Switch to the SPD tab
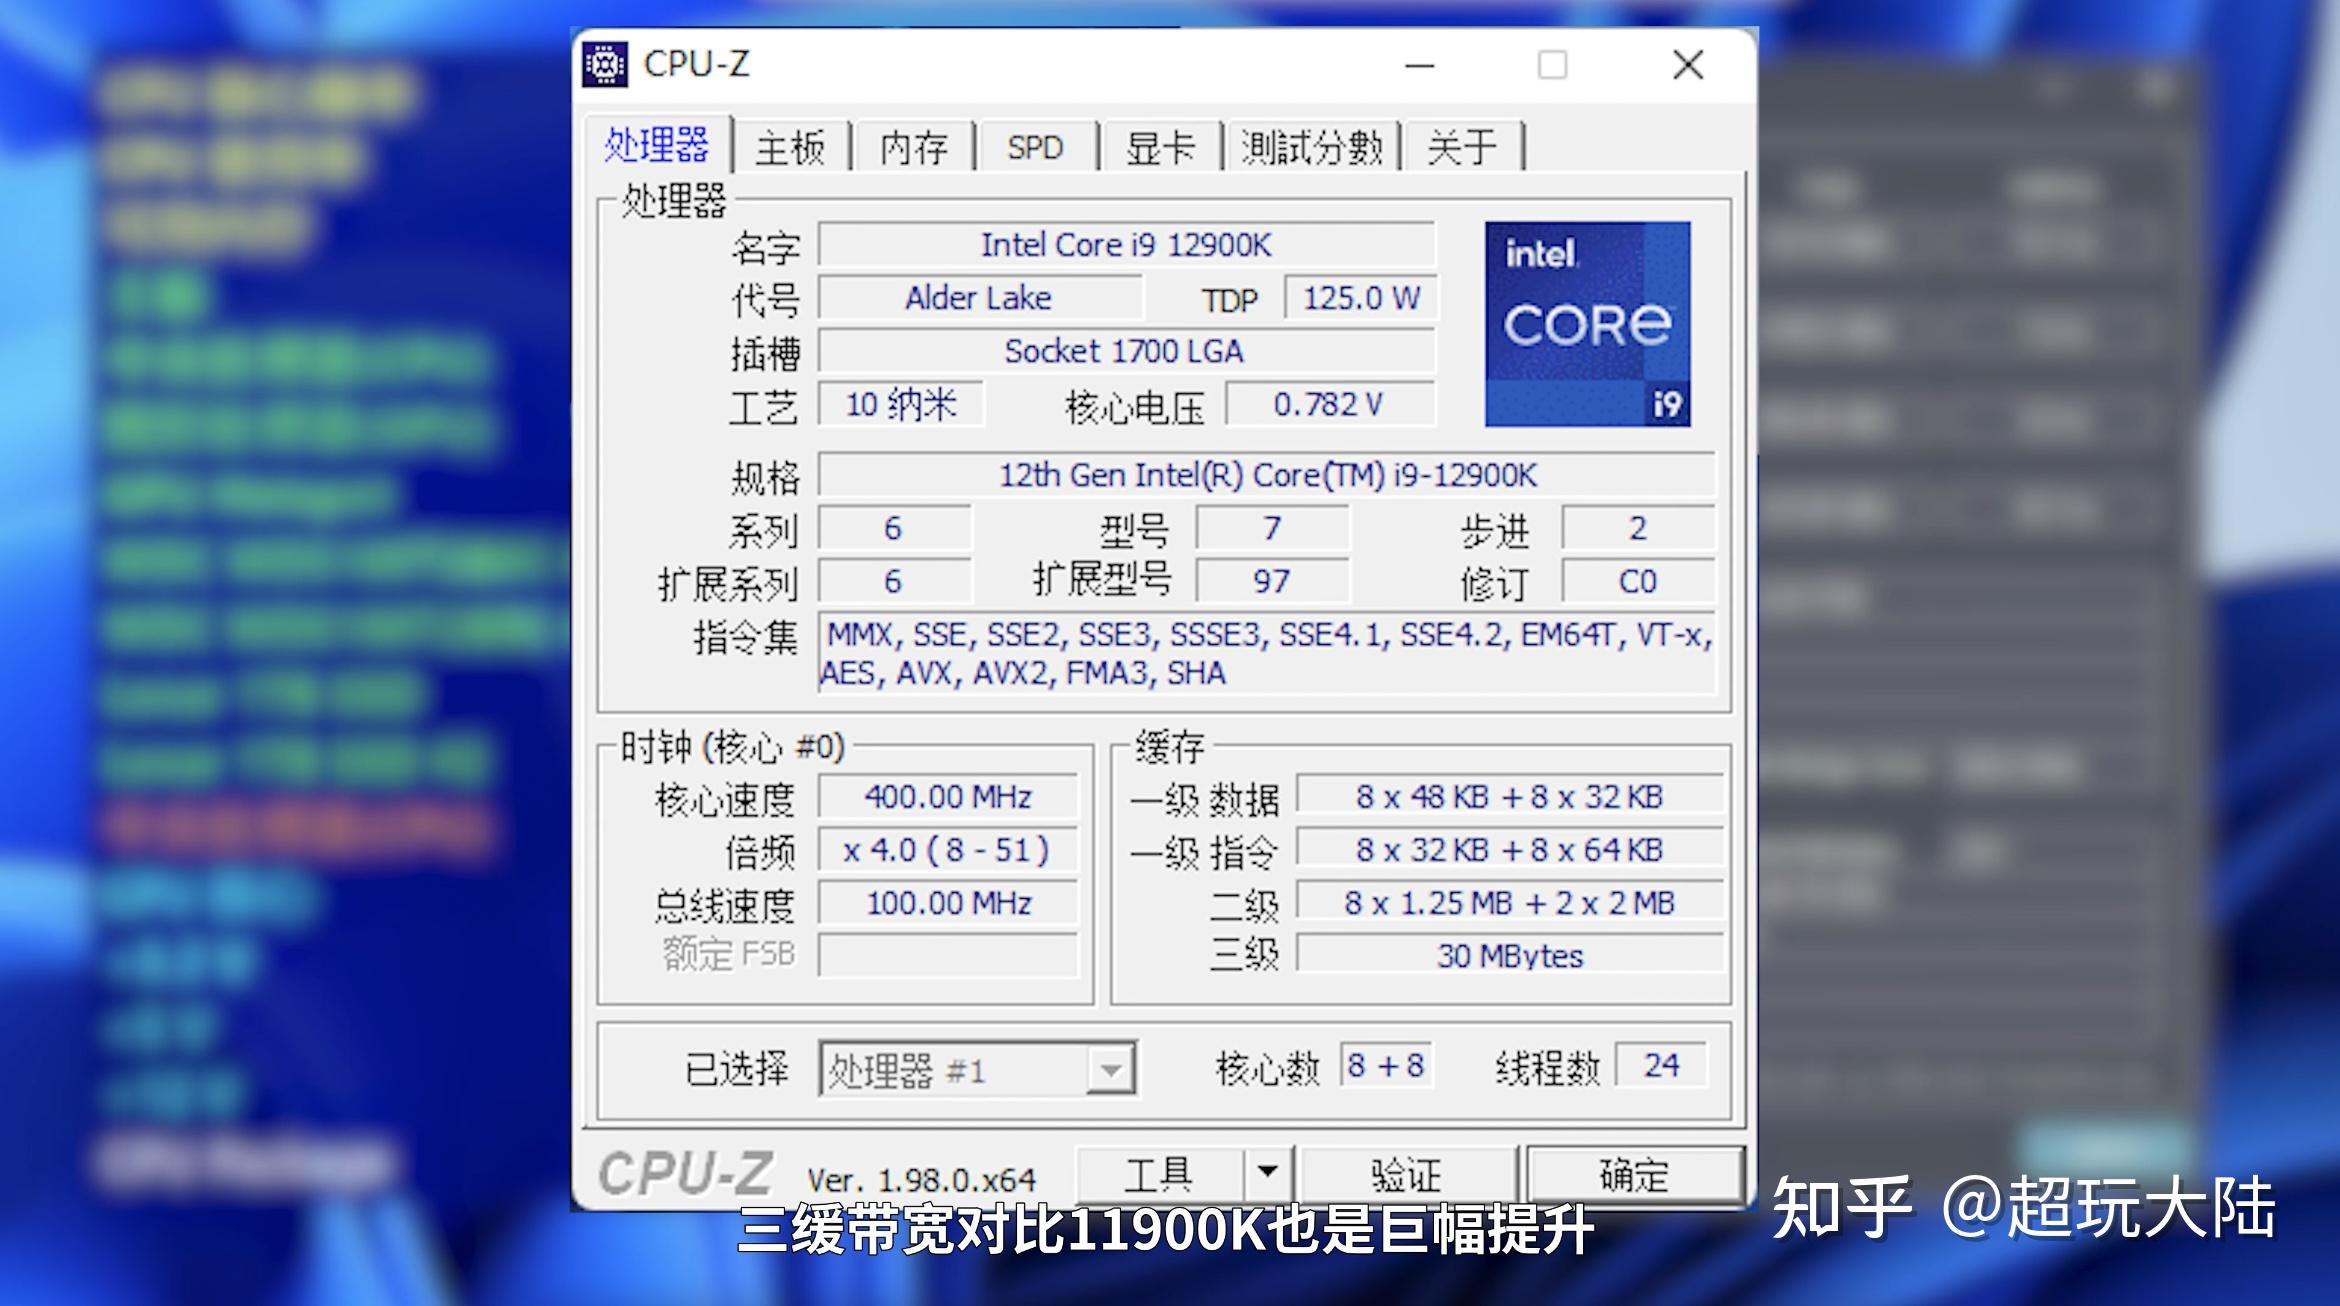Screen dimensions: 2340x1306 pyautogui.click(x=1036, y=146)
